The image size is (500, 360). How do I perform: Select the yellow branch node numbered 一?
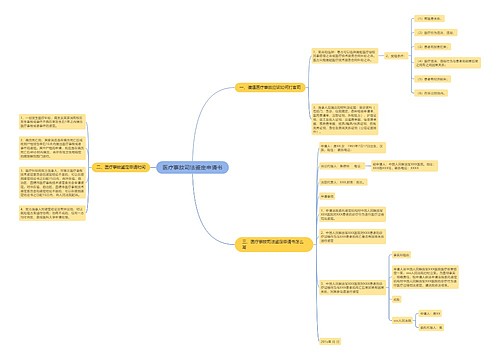(270, 88)
